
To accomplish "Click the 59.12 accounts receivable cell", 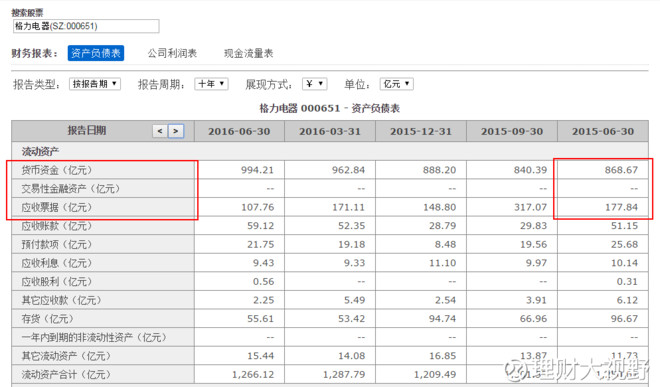I will coord(239,226).
